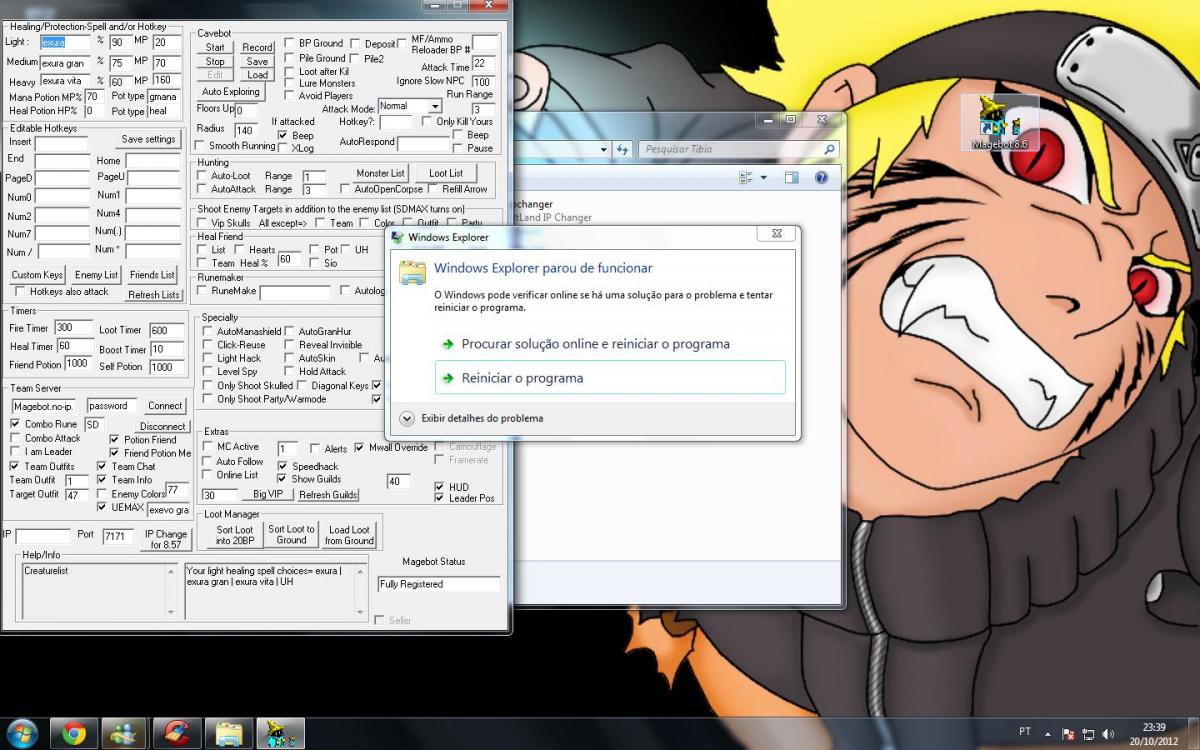Click the Auto Exploring button

[230, 91]
